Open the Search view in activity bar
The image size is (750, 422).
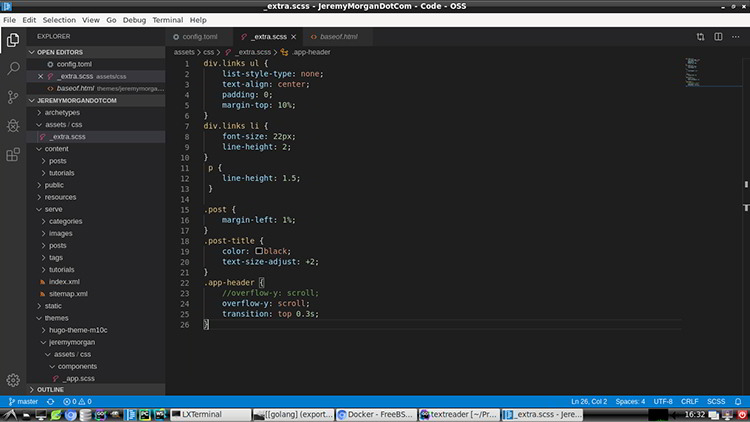pos(13,68)
